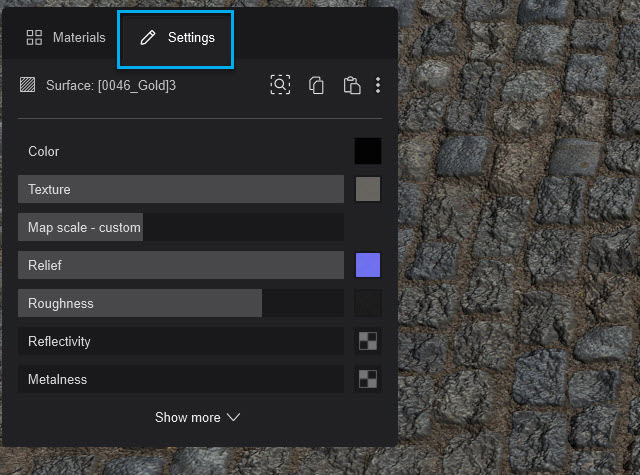Viewport: 640px width, 475px height.
Task: Click the material picker magnifier icon
Action: coord(280,85)
